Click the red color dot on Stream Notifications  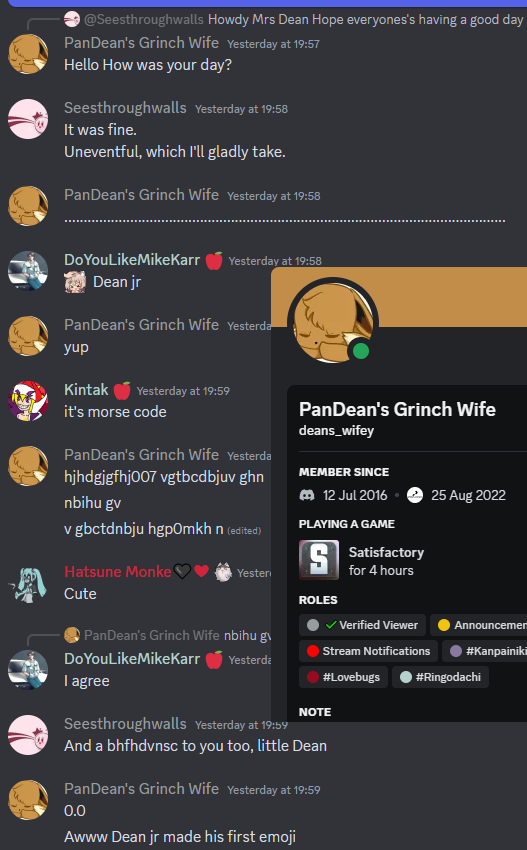coord(312,651)
